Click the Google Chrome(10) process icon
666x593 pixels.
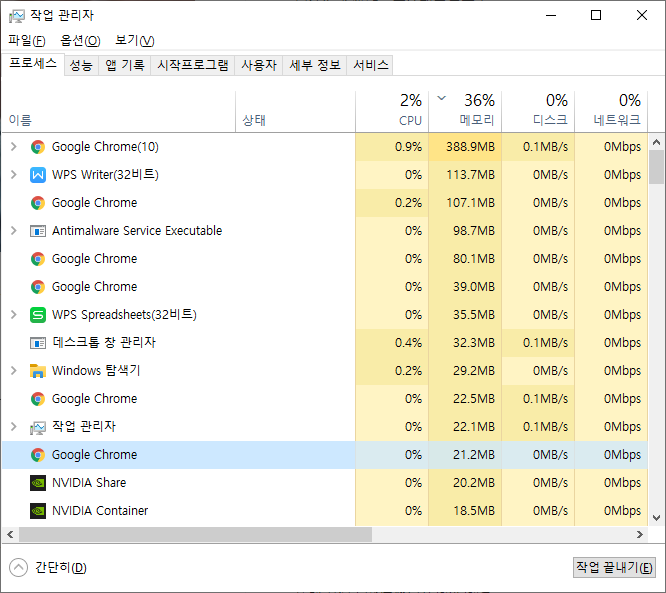click(x=38, y=147)
